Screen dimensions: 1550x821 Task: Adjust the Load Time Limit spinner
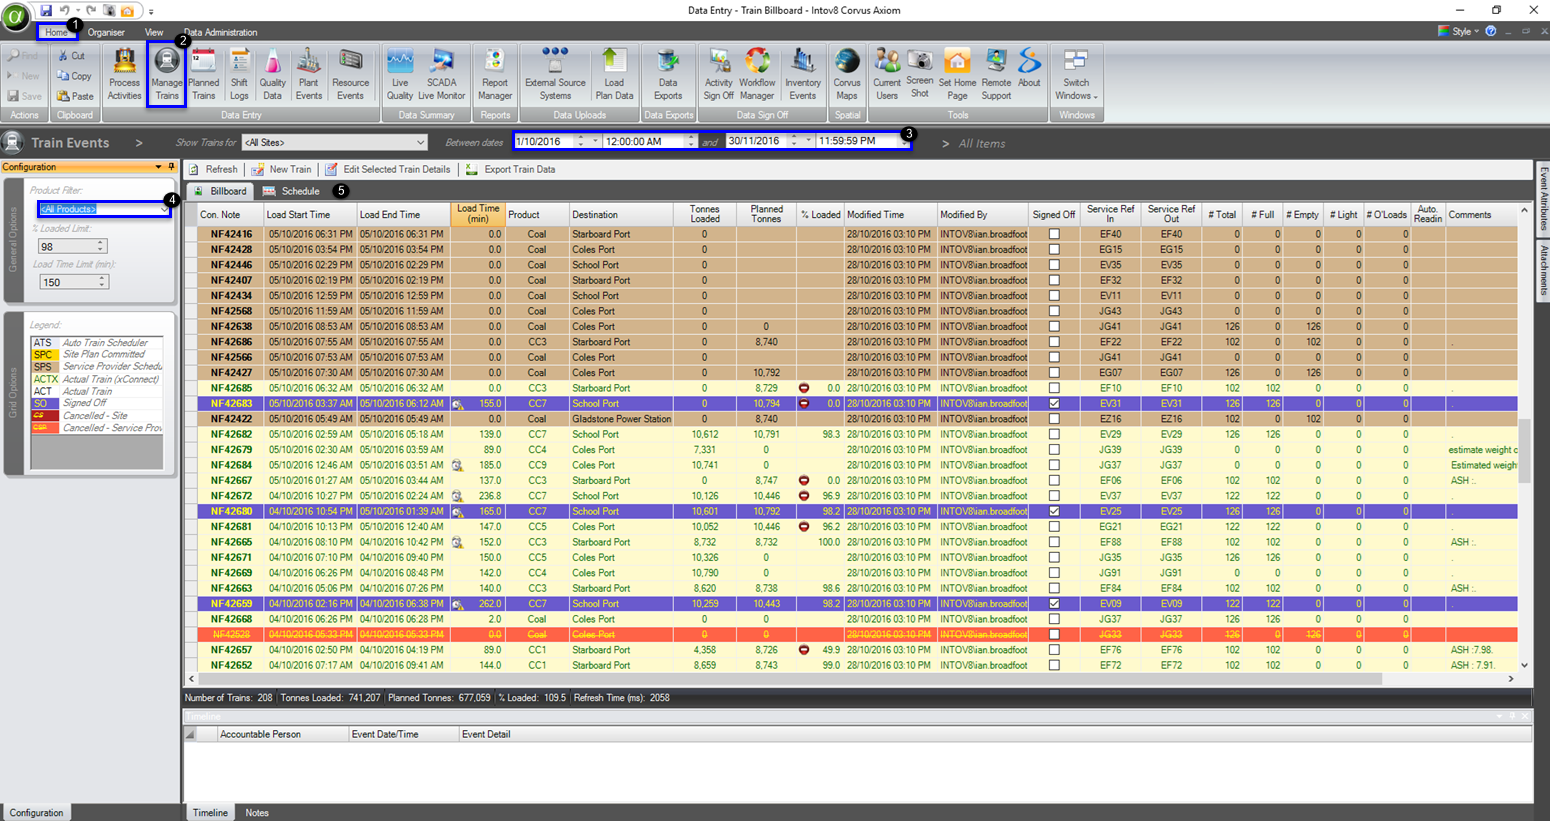(x=101, y=282)
